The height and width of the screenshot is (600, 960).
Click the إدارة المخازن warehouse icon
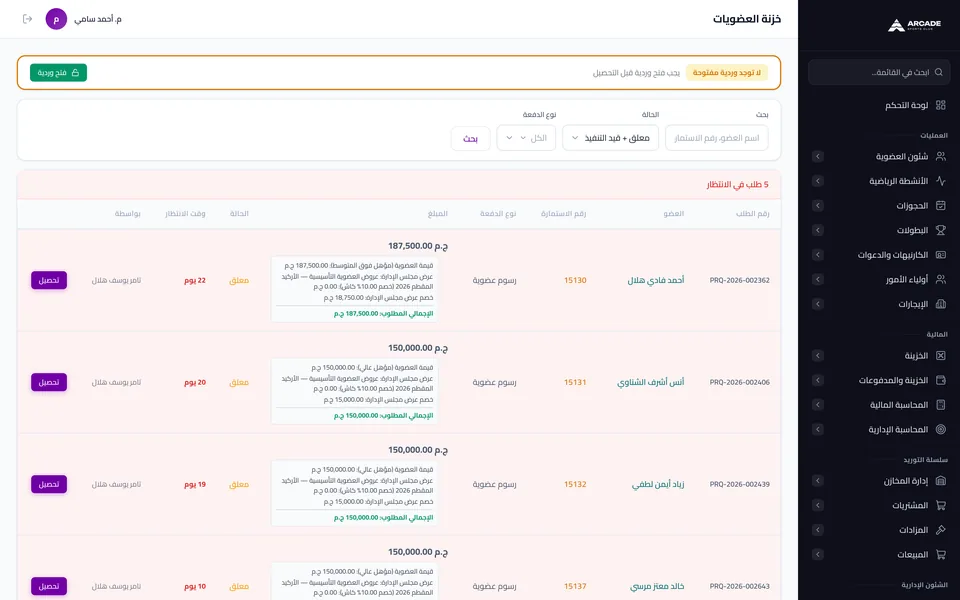click(x=941, y=481)
